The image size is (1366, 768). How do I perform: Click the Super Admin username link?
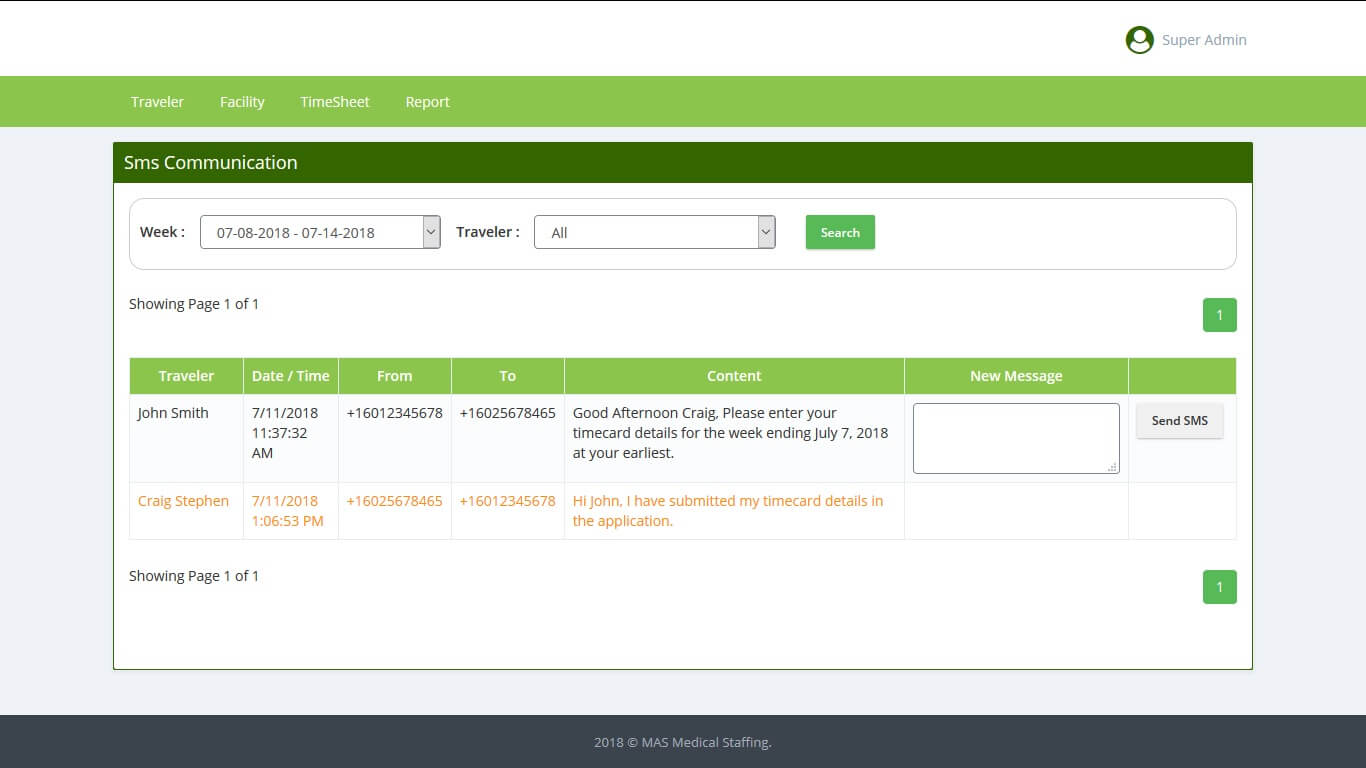[1204, 40]
